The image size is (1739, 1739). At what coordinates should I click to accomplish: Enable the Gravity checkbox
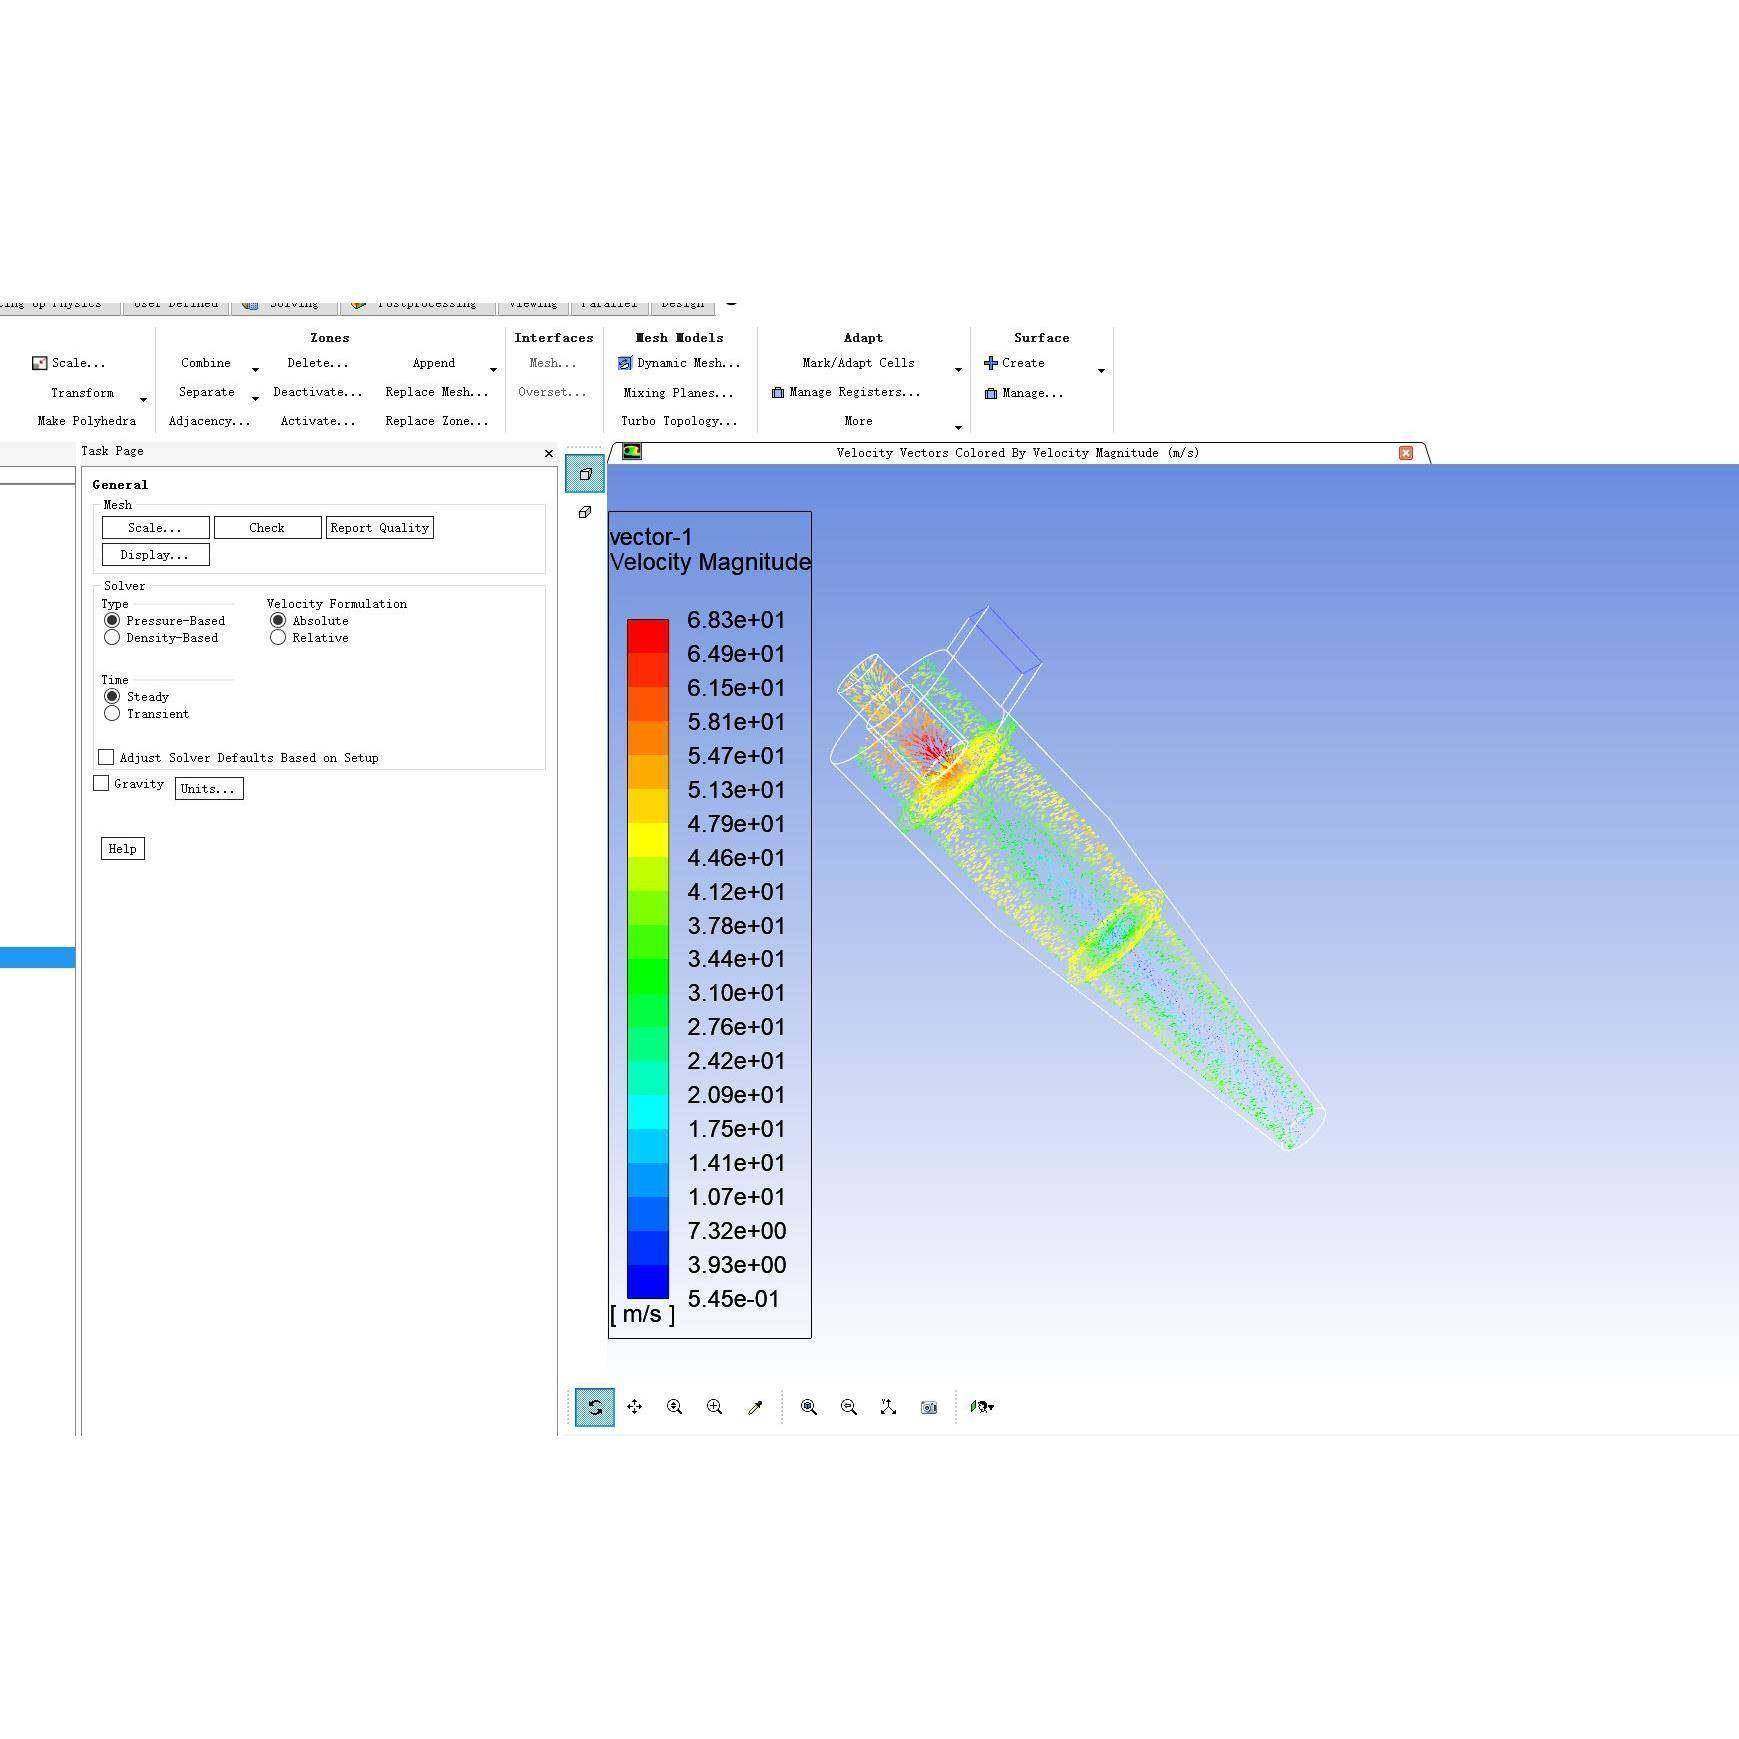point(101,783)
